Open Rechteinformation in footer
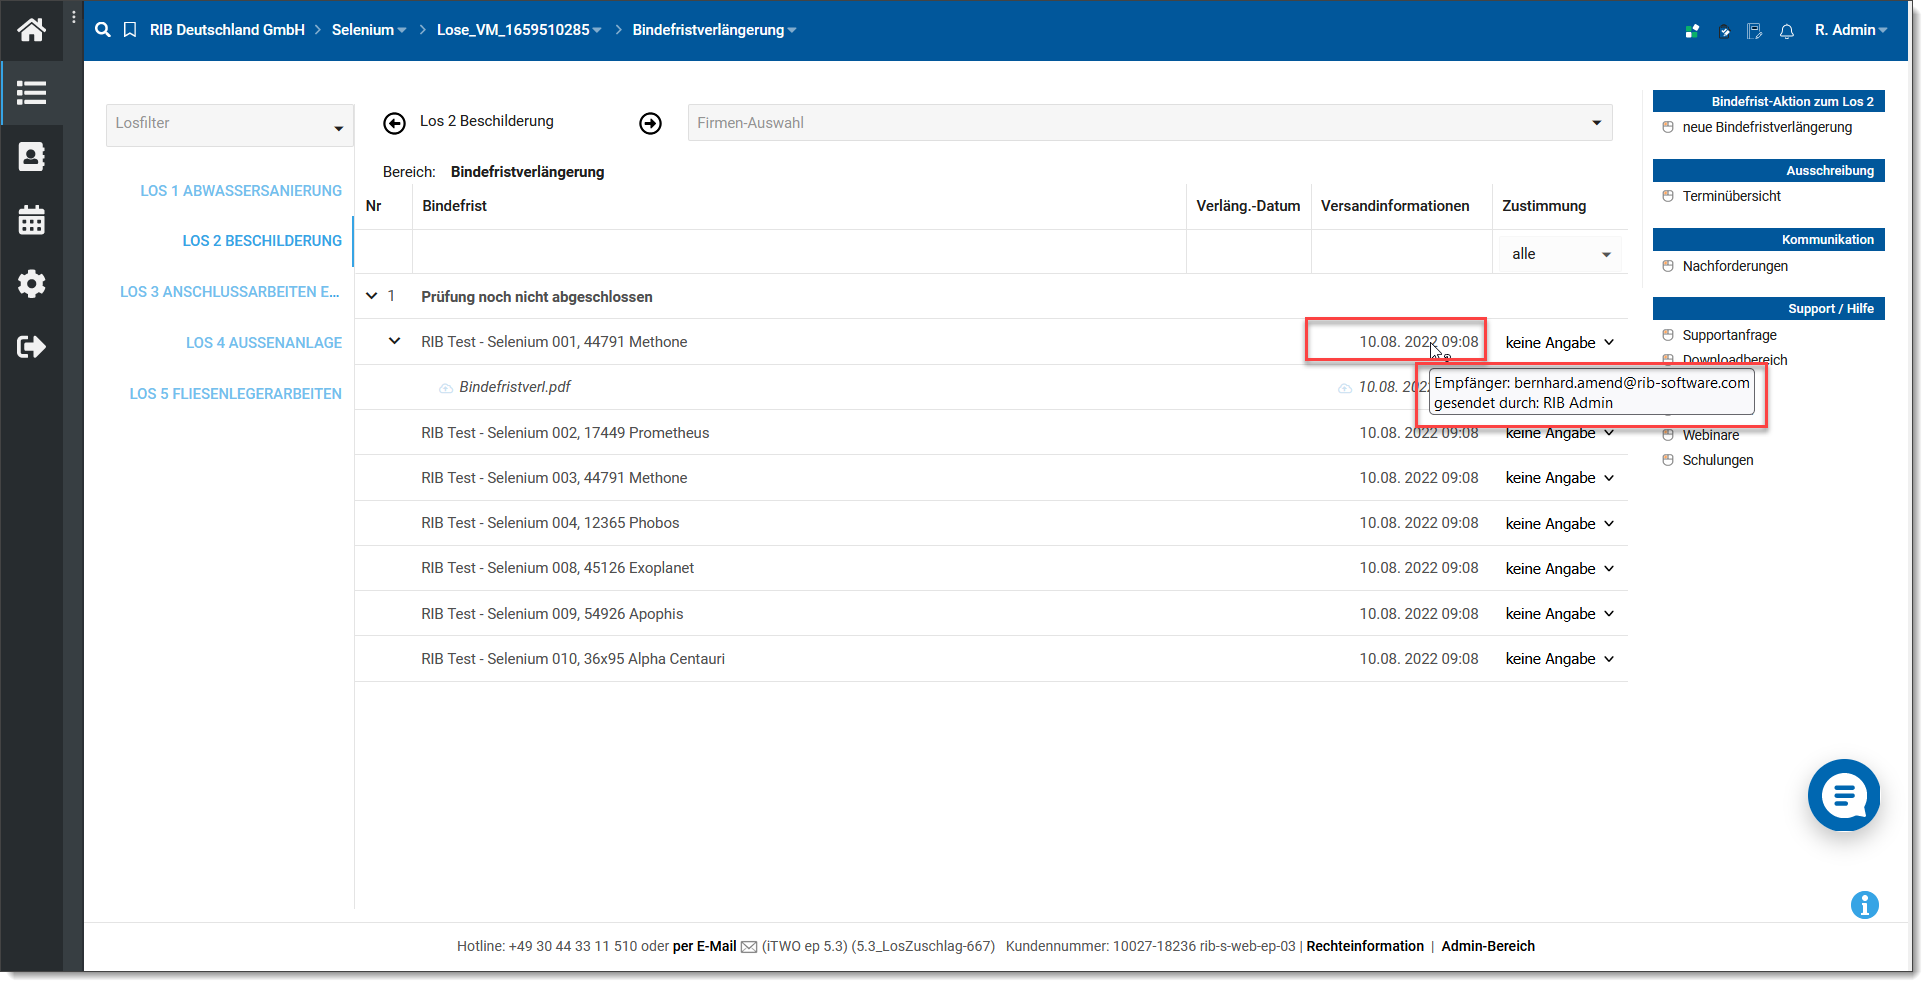The height and width of the screenshot is (987, 1928). [x=1365, y=946]
